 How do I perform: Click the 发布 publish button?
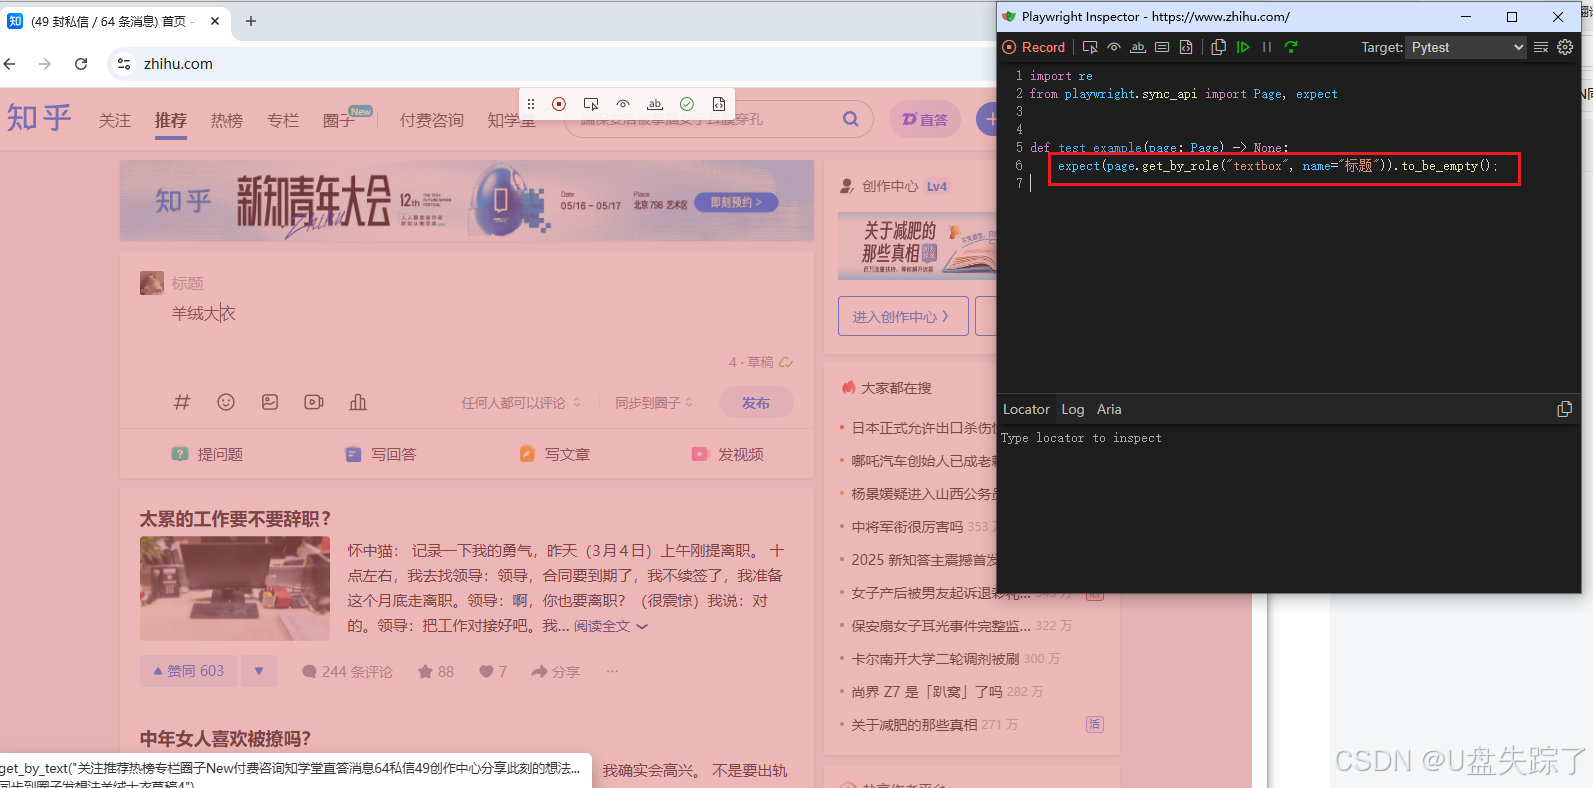click(756, 403)
